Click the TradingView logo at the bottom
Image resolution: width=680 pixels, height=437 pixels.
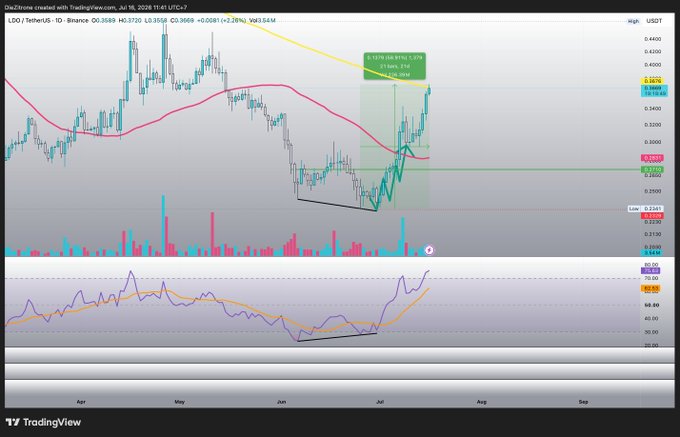point(43,422)
